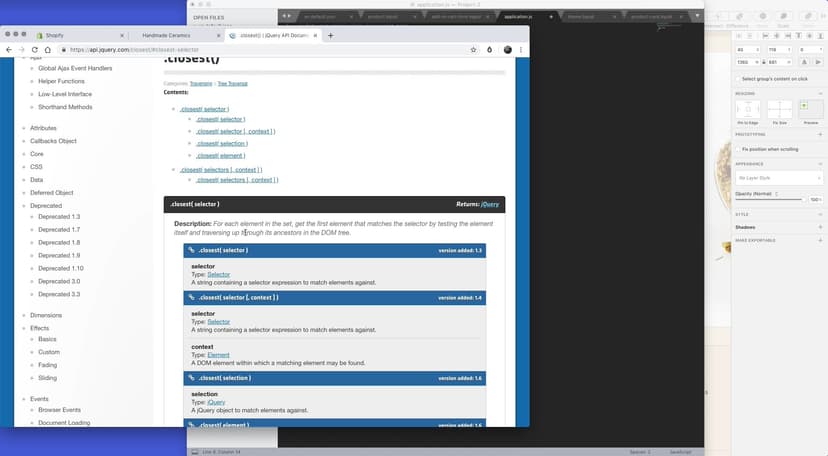Click the browser back arrow
This screenshot has height=456, width=828.
[9, 49]
